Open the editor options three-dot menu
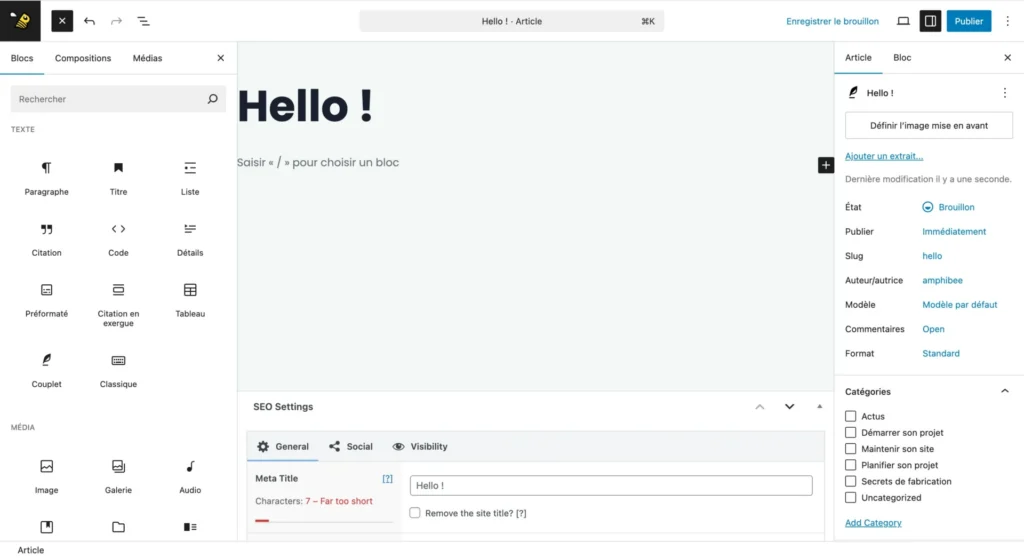 [x=1008, y=21]
